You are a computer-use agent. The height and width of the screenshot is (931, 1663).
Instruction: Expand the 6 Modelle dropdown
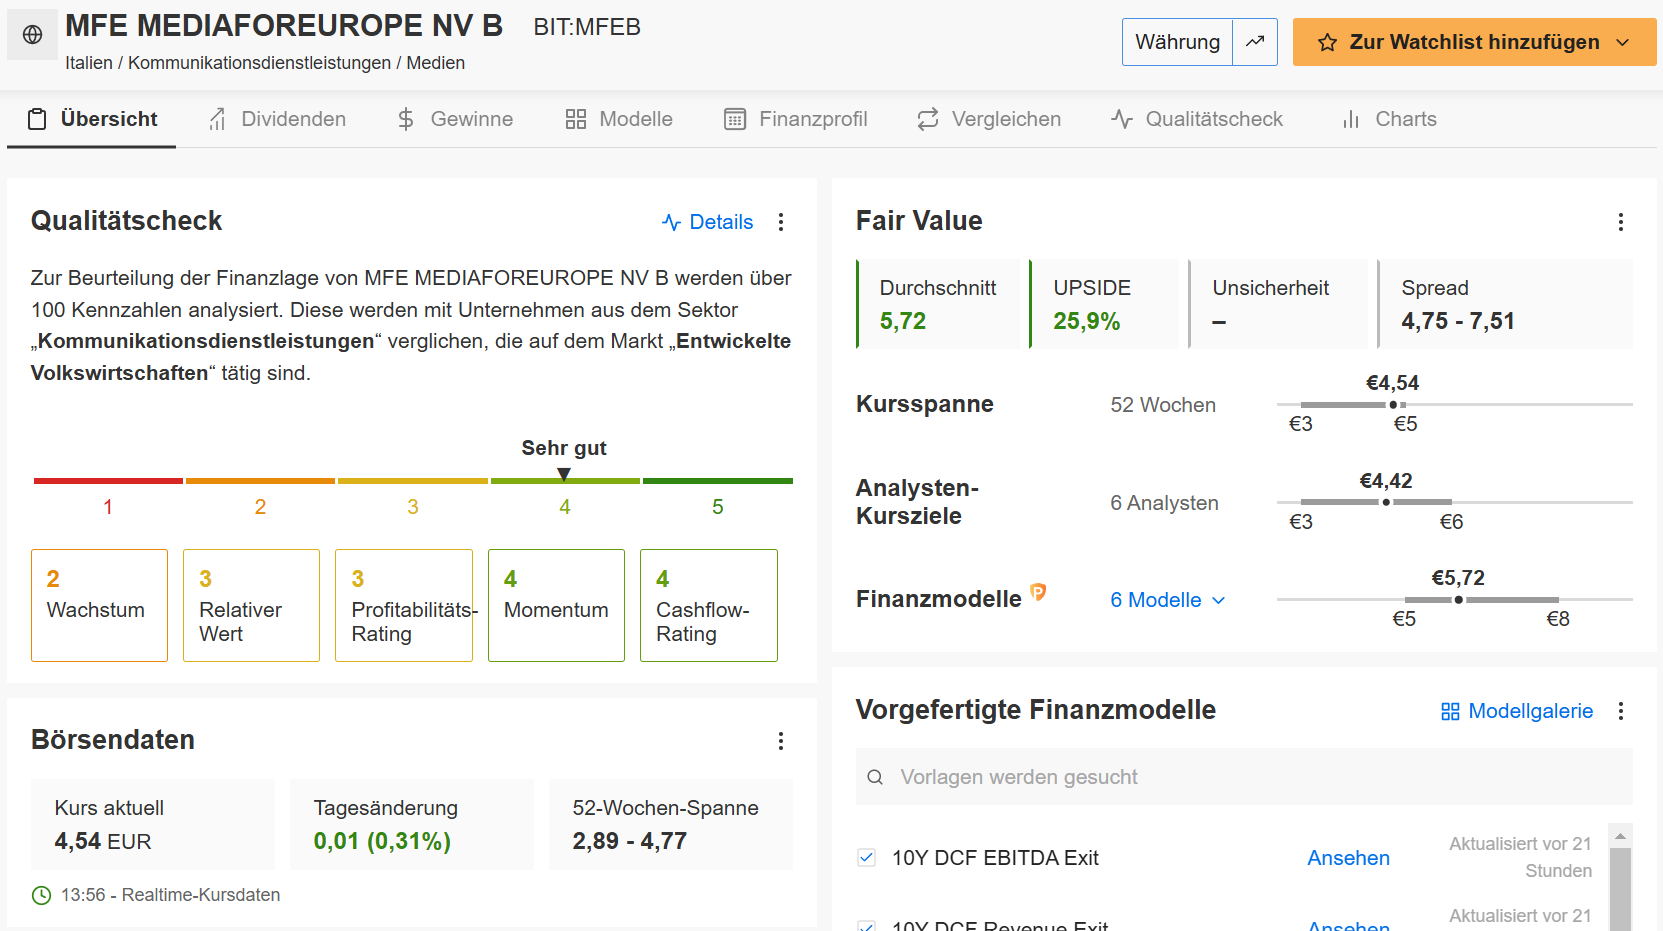click(x=1168, y=600)
